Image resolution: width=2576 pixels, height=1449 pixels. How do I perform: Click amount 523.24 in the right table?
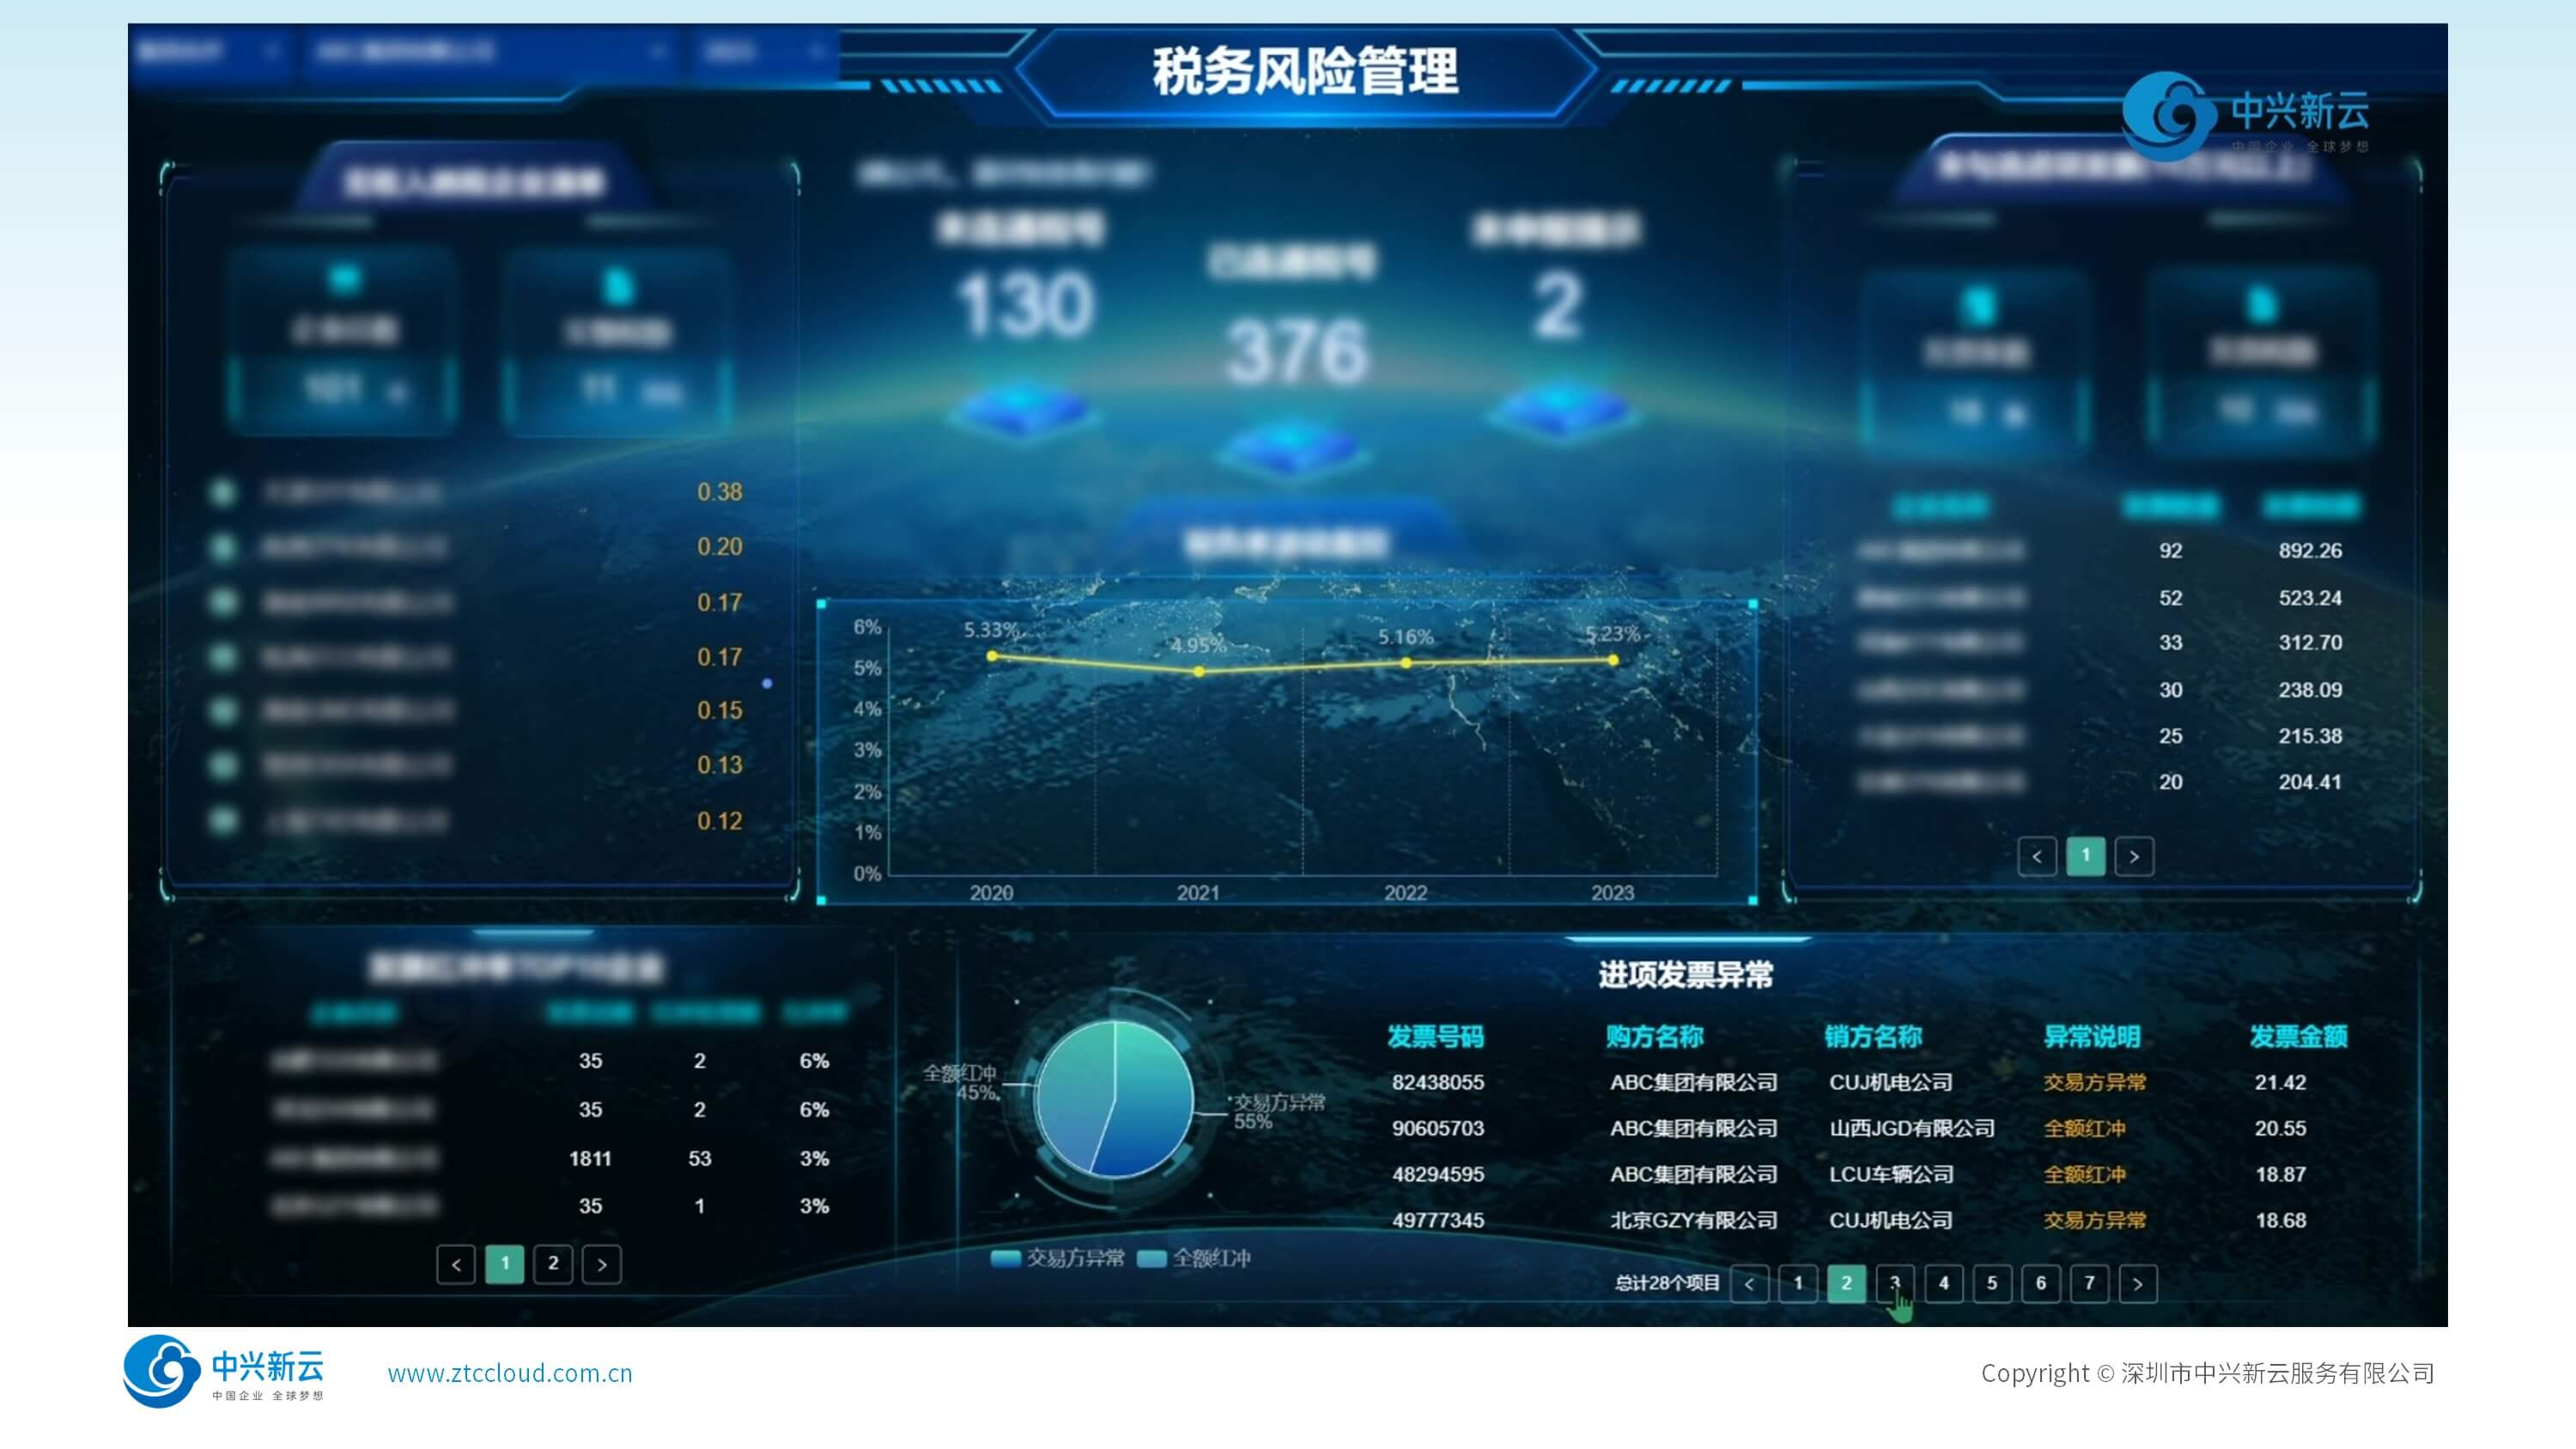2310,598
